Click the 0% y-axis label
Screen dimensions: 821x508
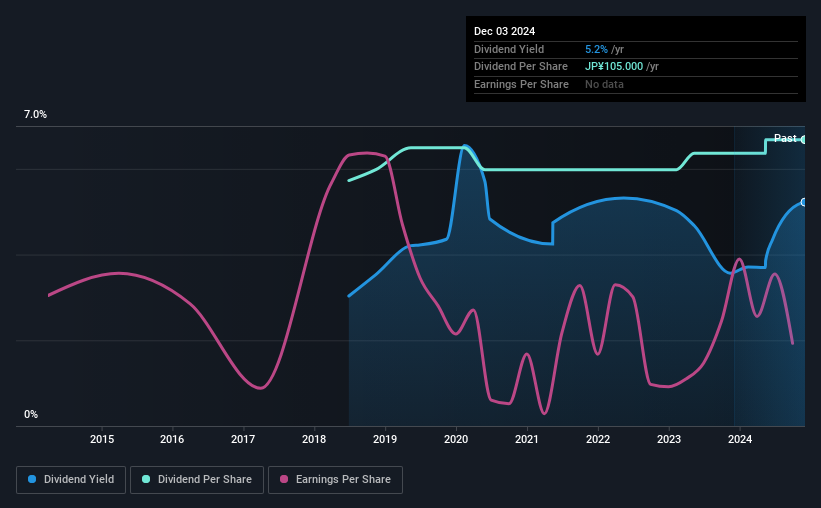pyautogui.click(x=31, y=414)
